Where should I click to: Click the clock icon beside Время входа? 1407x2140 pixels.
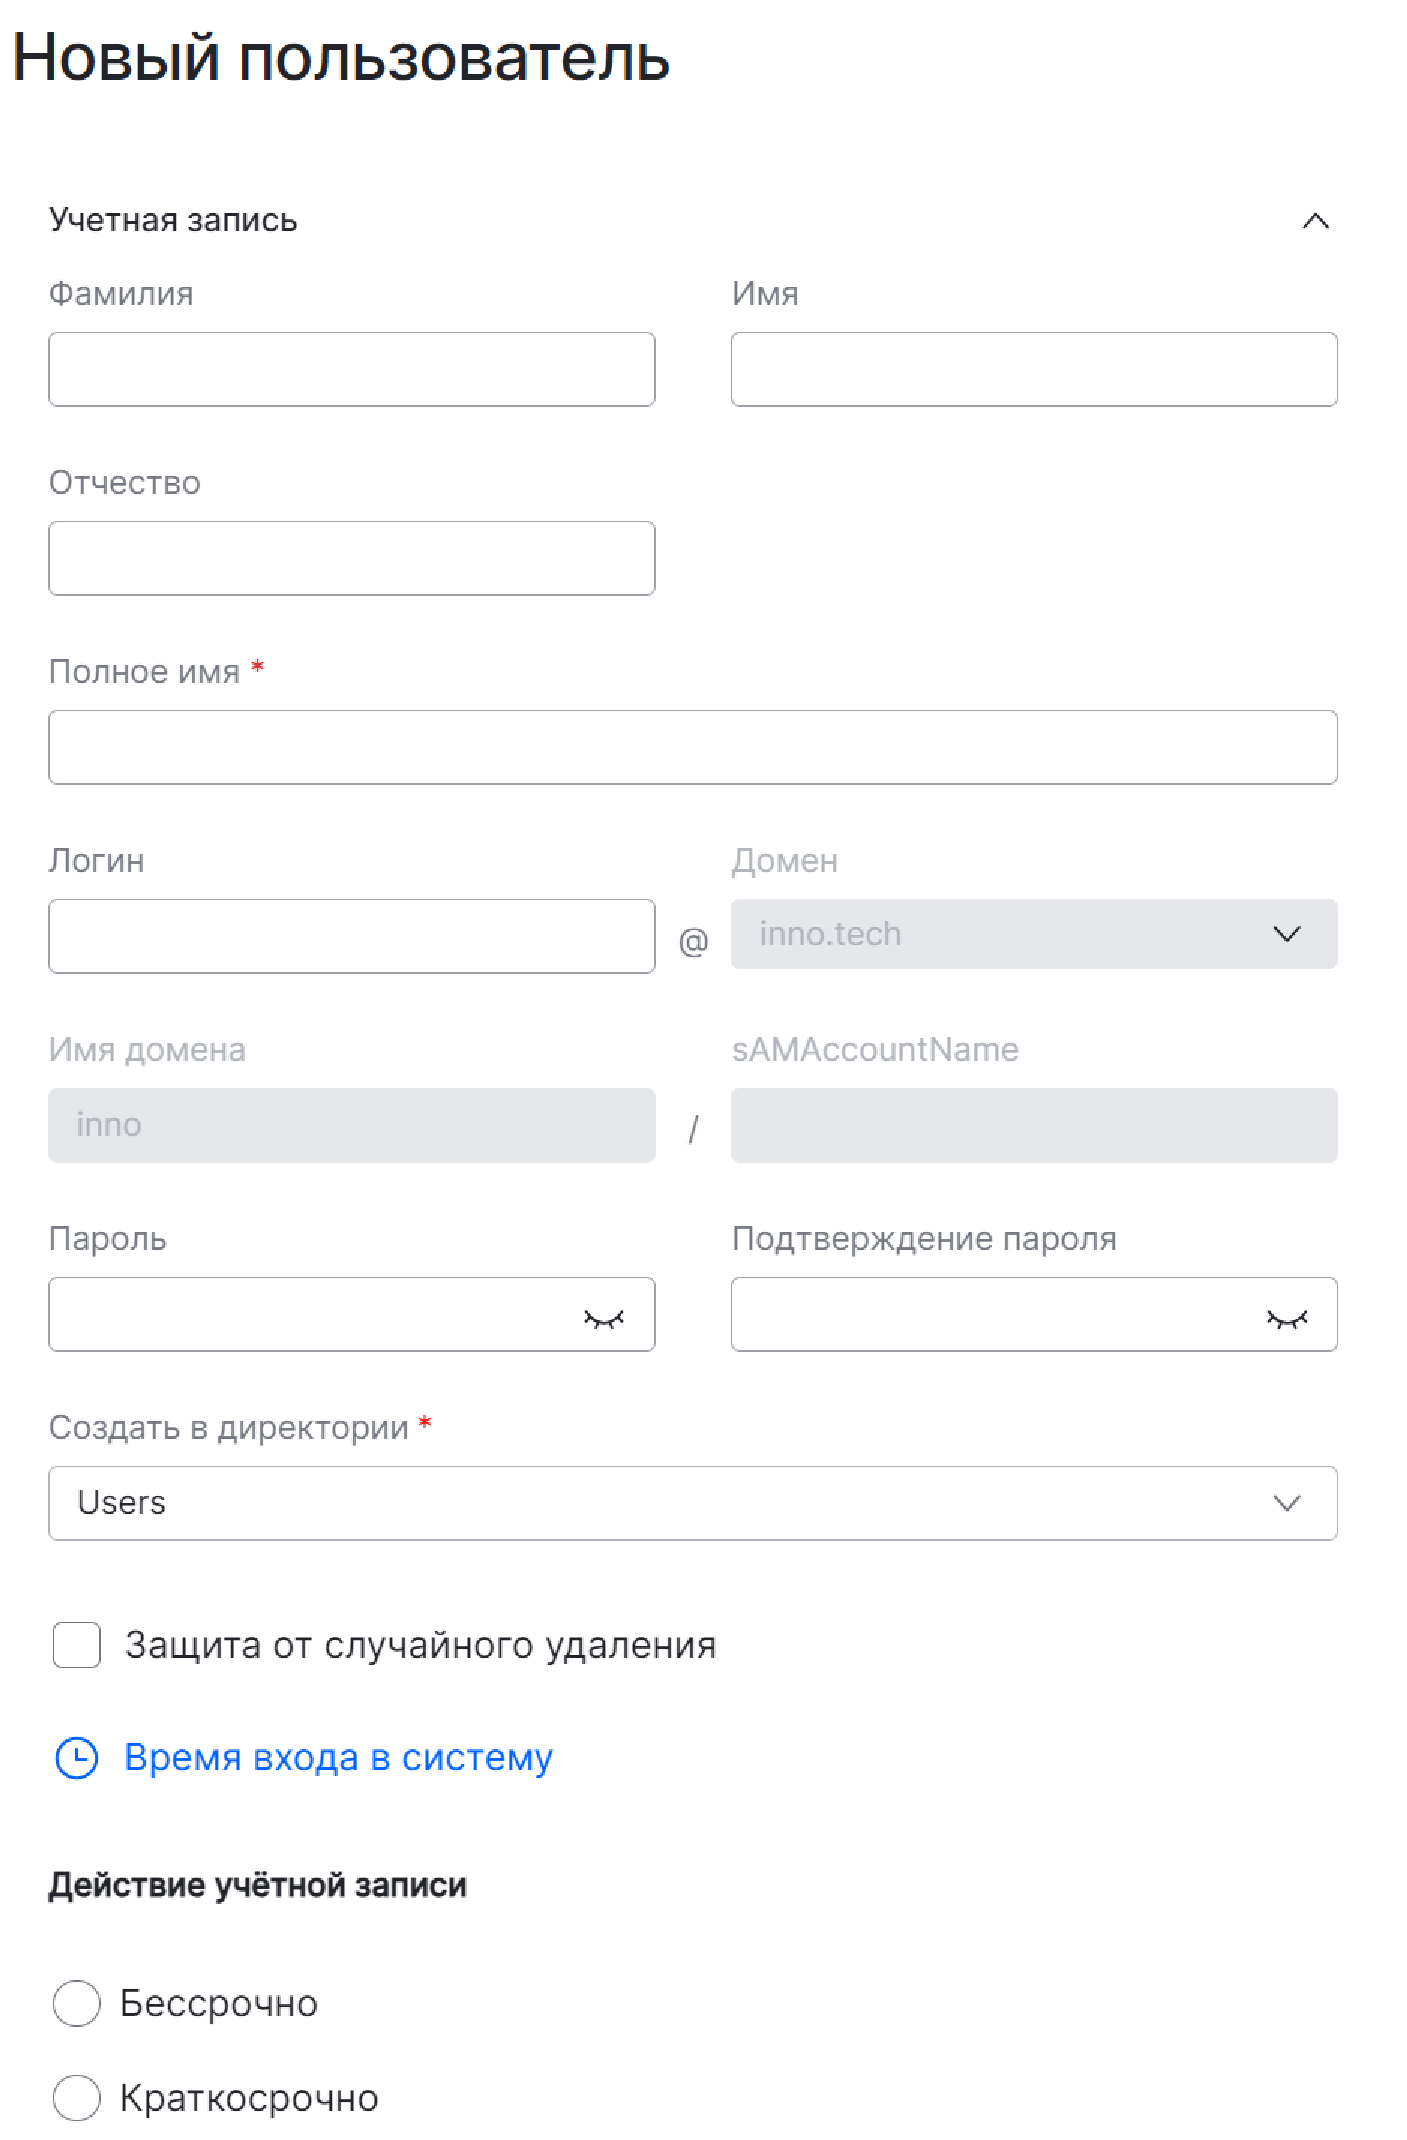(x=77, y=1758)
